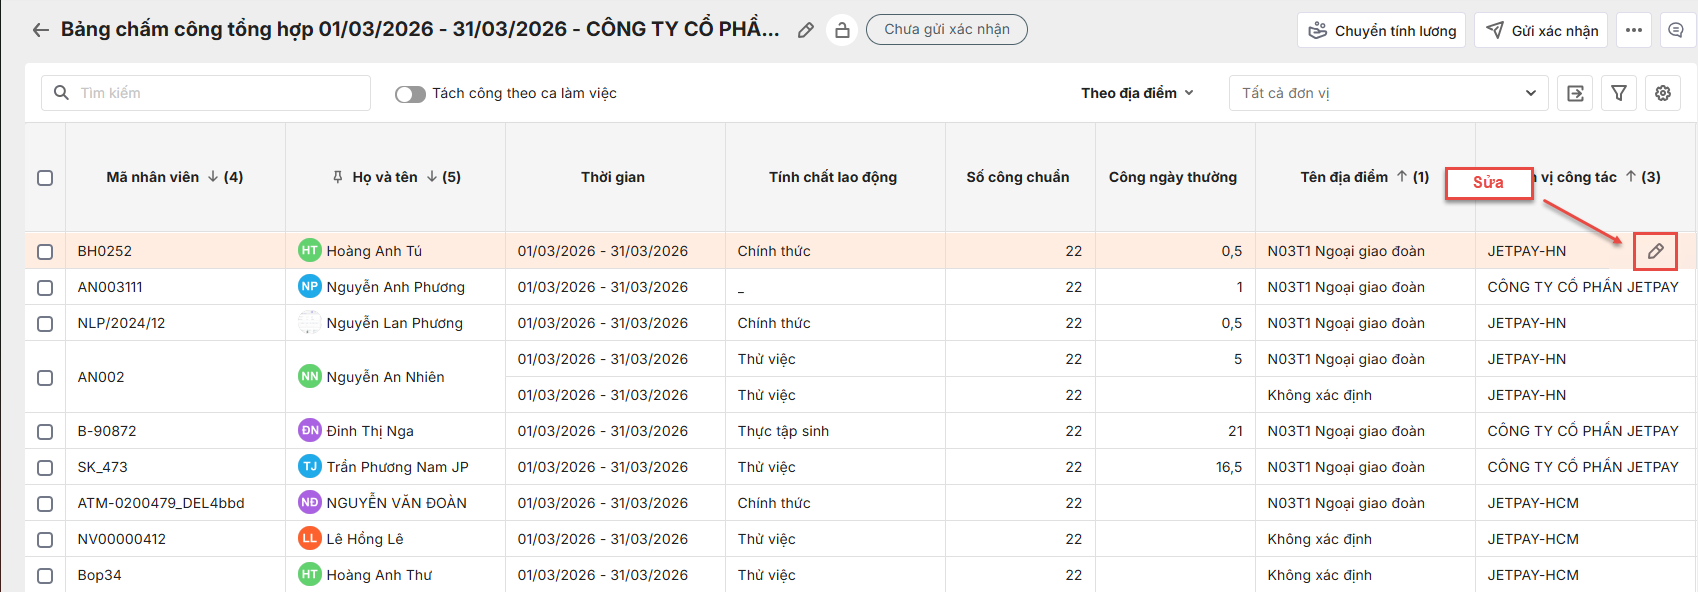Click the pencil icon beside the title

point(805,30)
